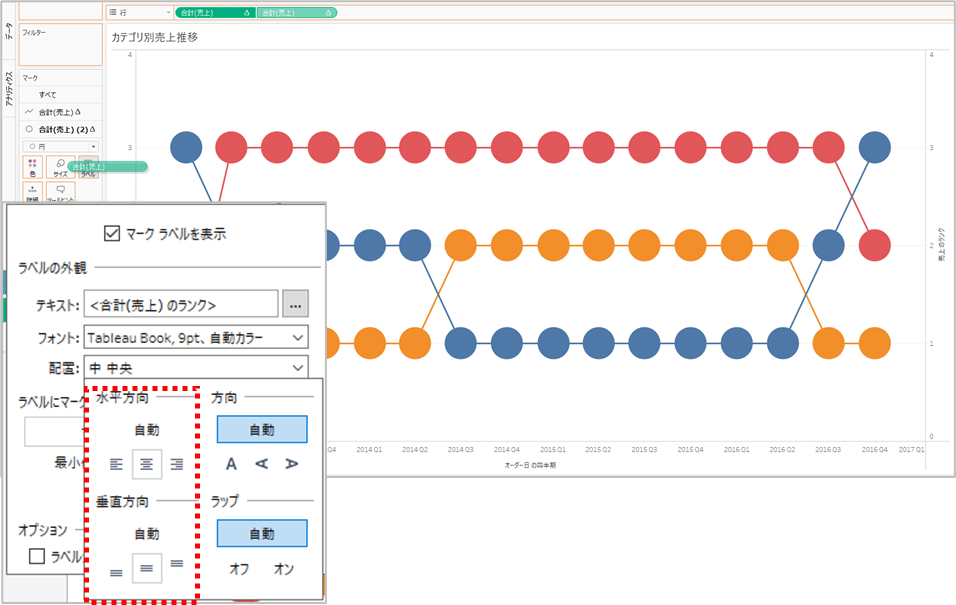Click axis label 2014 Q4

(507, 449)
